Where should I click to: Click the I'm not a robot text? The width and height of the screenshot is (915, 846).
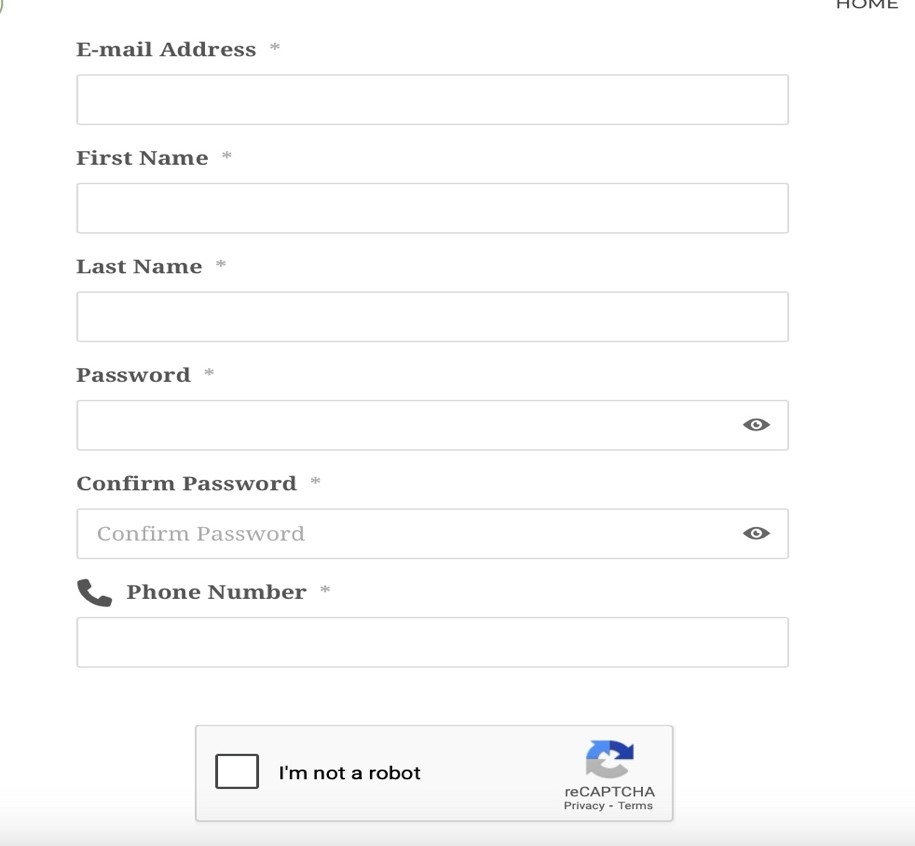point(350,772)
